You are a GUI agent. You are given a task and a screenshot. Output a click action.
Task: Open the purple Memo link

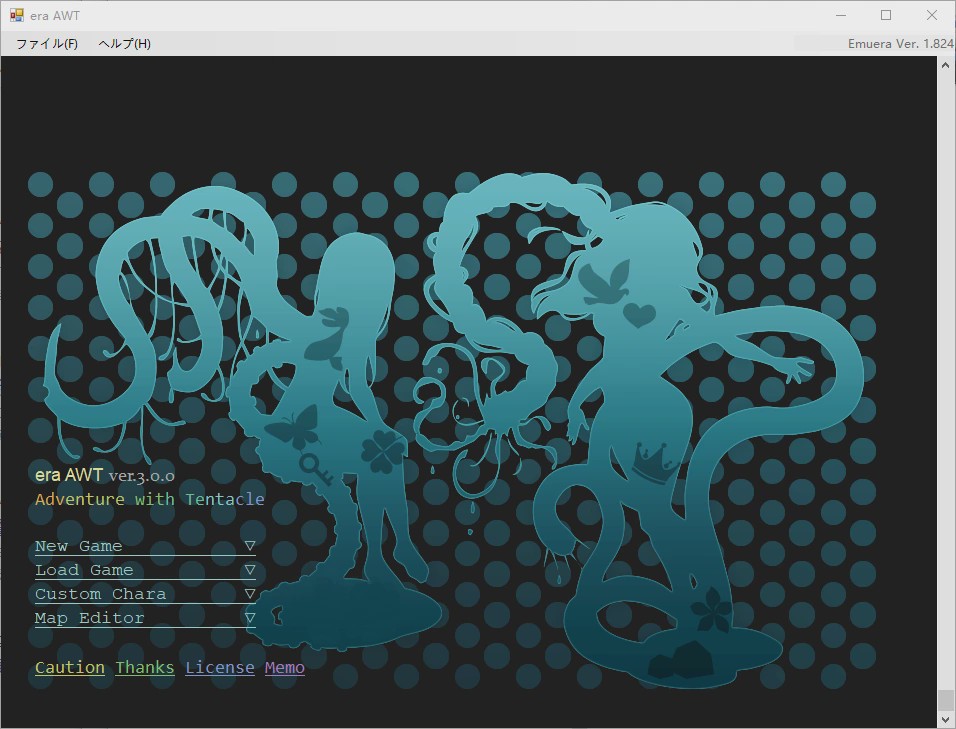(285, 667)
